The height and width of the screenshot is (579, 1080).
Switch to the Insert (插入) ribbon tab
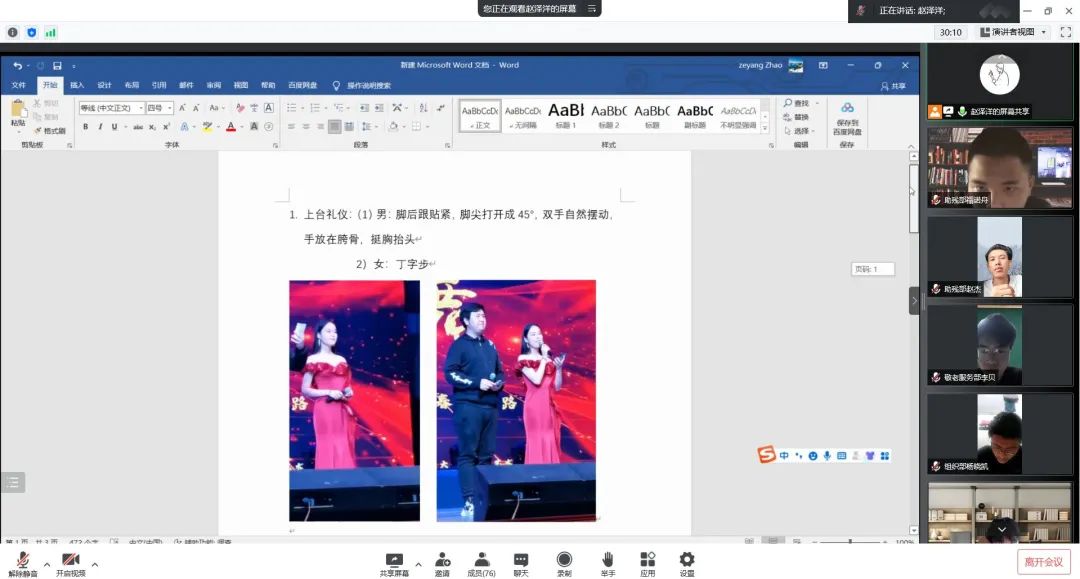point(77,86)
